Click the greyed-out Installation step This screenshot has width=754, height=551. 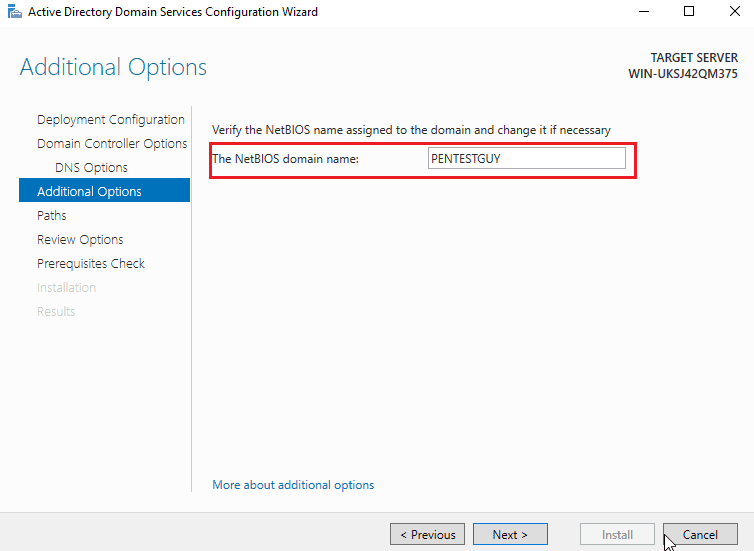(66, 288)
